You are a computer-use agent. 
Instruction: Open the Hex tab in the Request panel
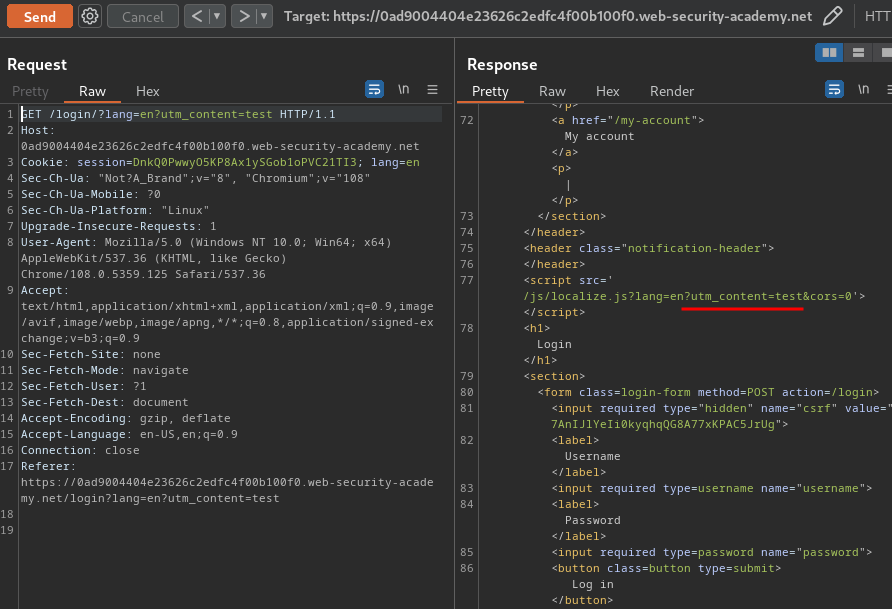click(x=147, y=91)
